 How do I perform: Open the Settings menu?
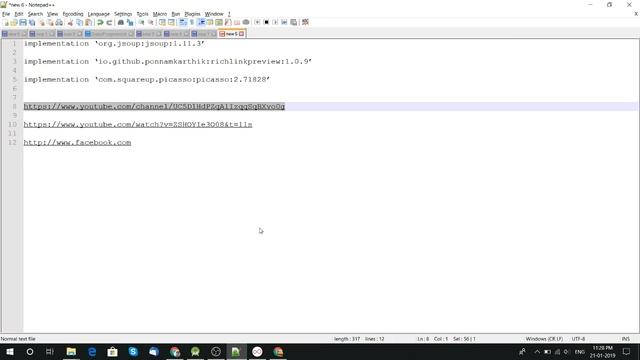pos(123,14)
